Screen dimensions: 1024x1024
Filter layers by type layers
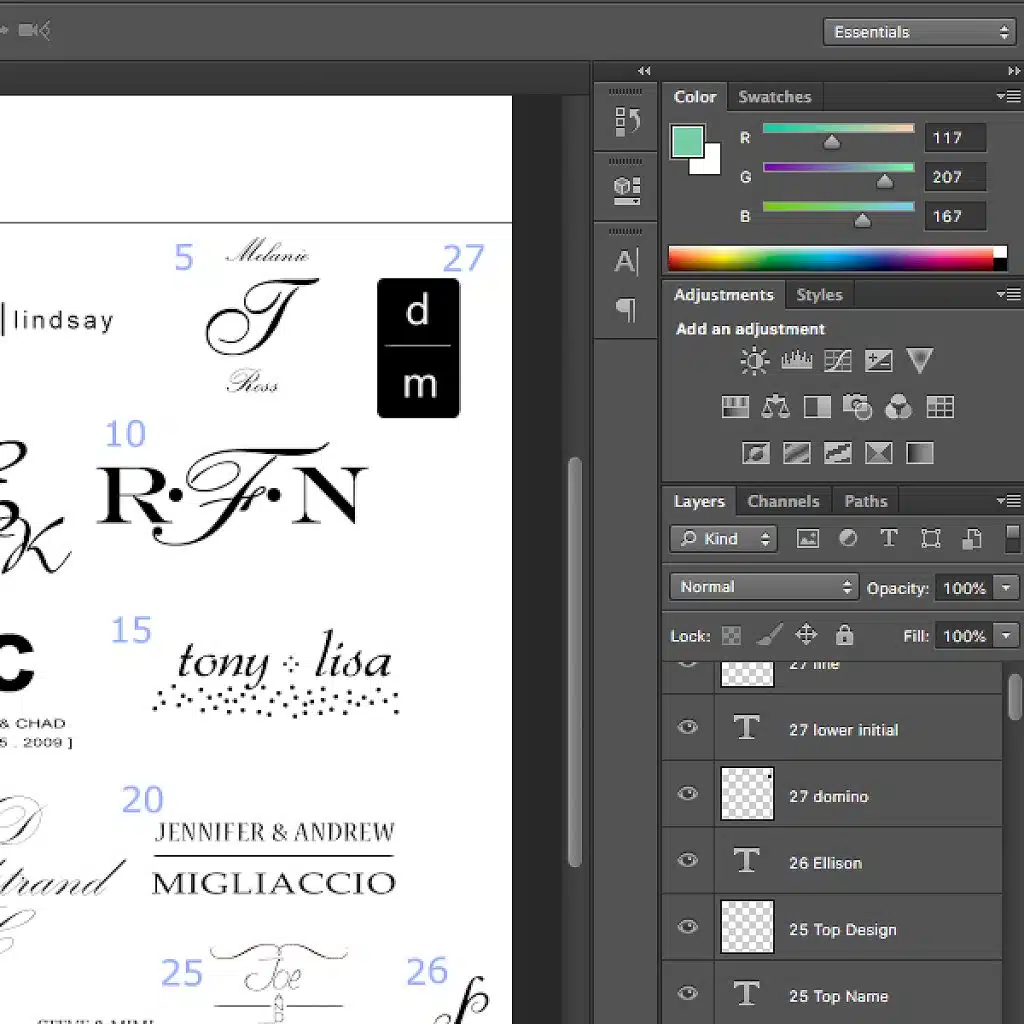coord(888,539)
